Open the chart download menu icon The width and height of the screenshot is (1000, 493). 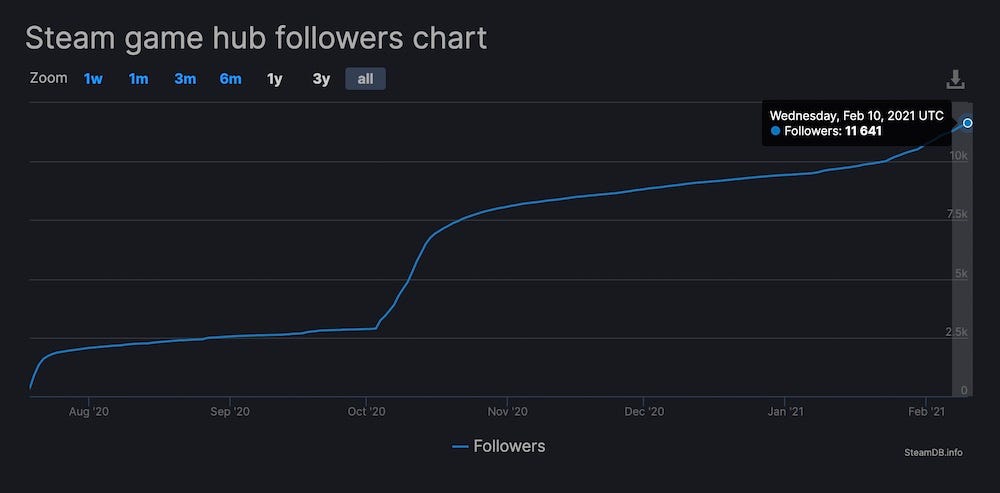[955, 79]
